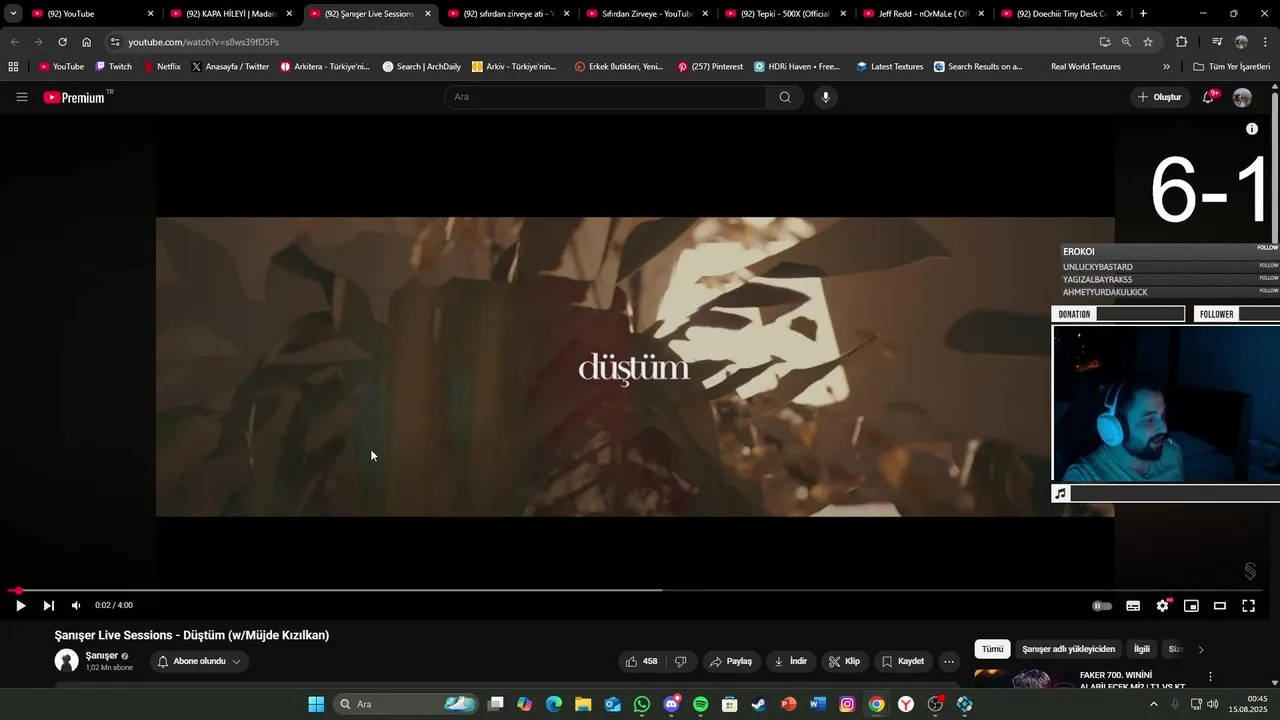
Task: Select the İlgili filter chip
Action: (x=1141, y=649)
